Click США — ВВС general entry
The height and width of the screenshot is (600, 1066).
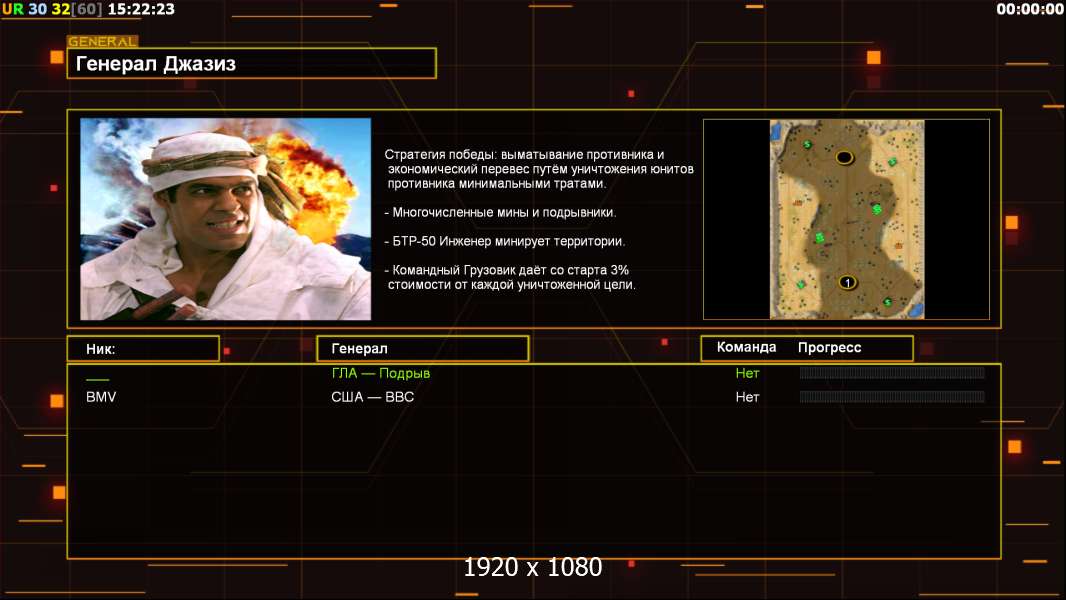point(373,397)
